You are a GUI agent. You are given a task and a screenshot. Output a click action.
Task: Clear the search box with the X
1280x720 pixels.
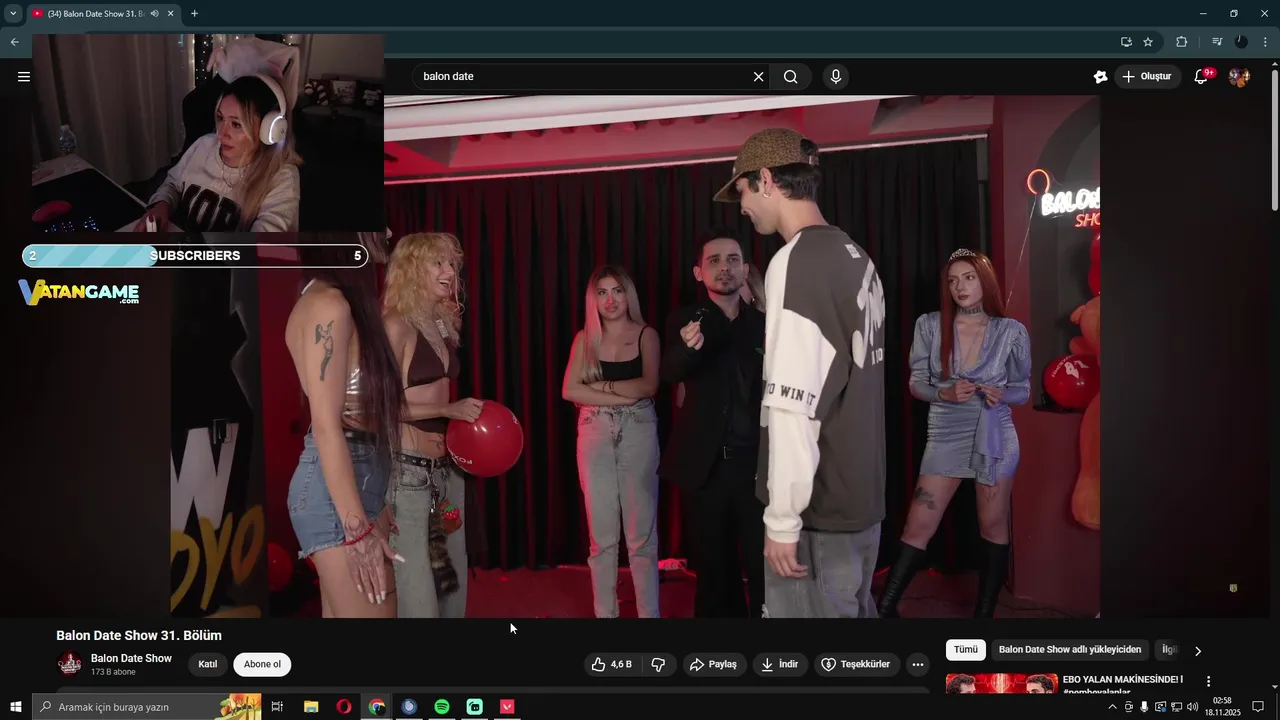pos(758,76)
